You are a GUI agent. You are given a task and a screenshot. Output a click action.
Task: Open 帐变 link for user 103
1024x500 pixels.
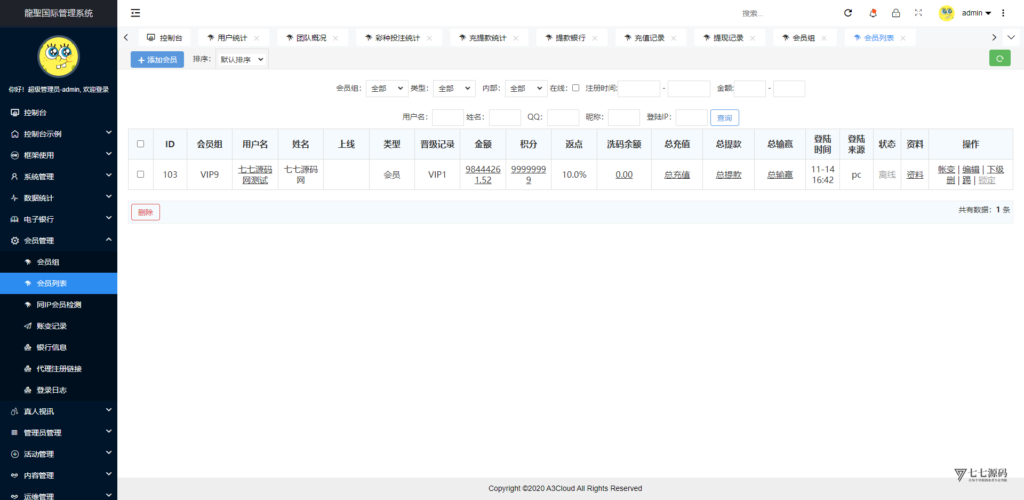coord(946,169)
